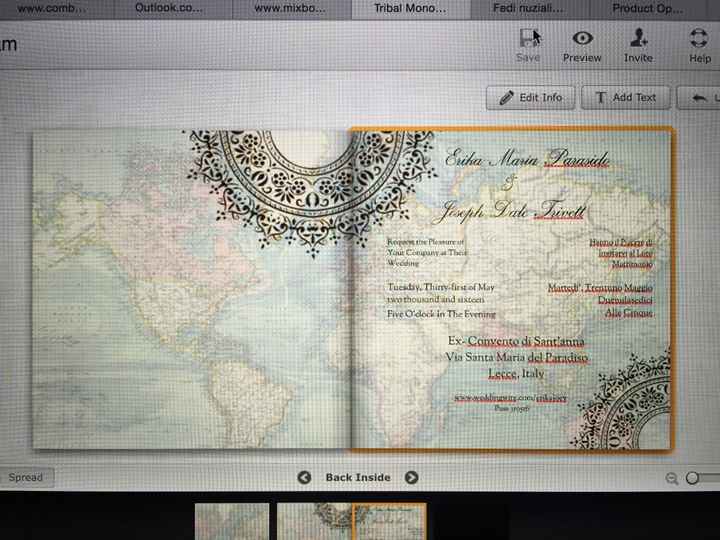Toggle the Spread view button
The image size is (720, 540).
(x=26, y=478)
